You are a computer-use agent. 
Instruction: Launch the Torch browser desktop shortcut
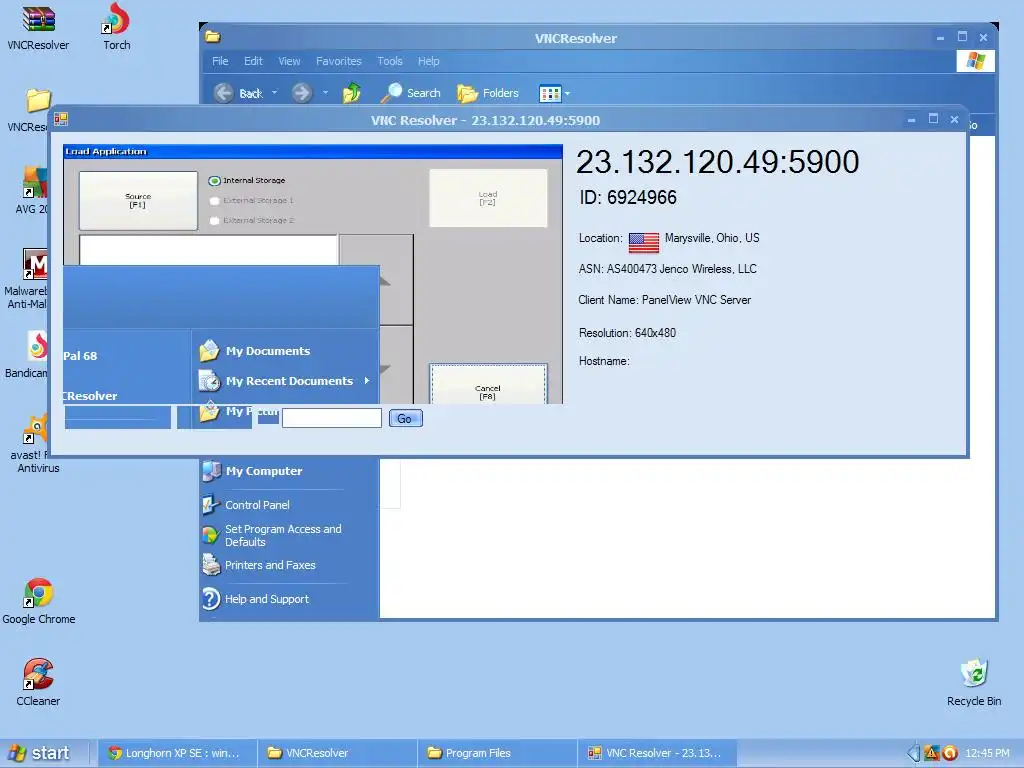point(116,19)
